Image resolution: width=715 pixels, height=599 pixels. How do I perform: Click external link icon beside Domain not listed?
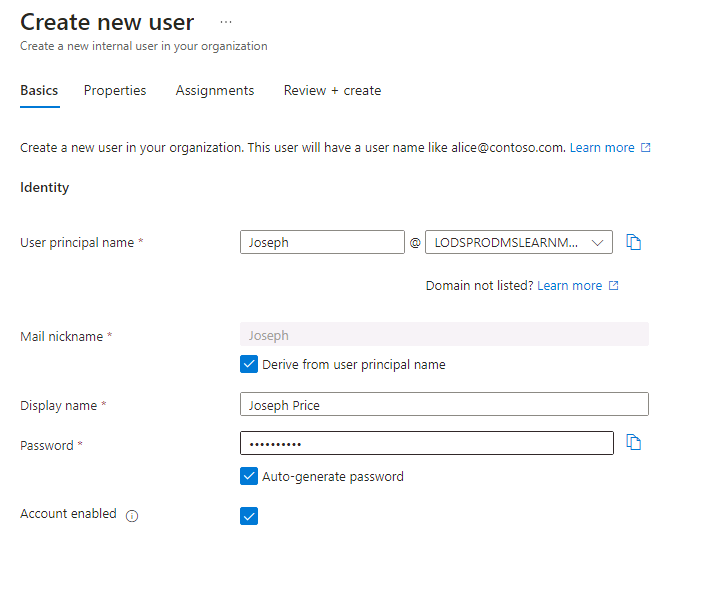pos(614,286)
